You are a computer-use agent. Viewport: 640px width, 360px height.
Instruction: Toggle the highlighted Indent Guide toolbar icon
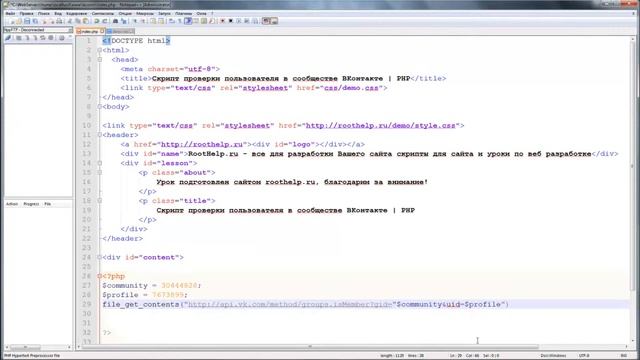(188, 21)
